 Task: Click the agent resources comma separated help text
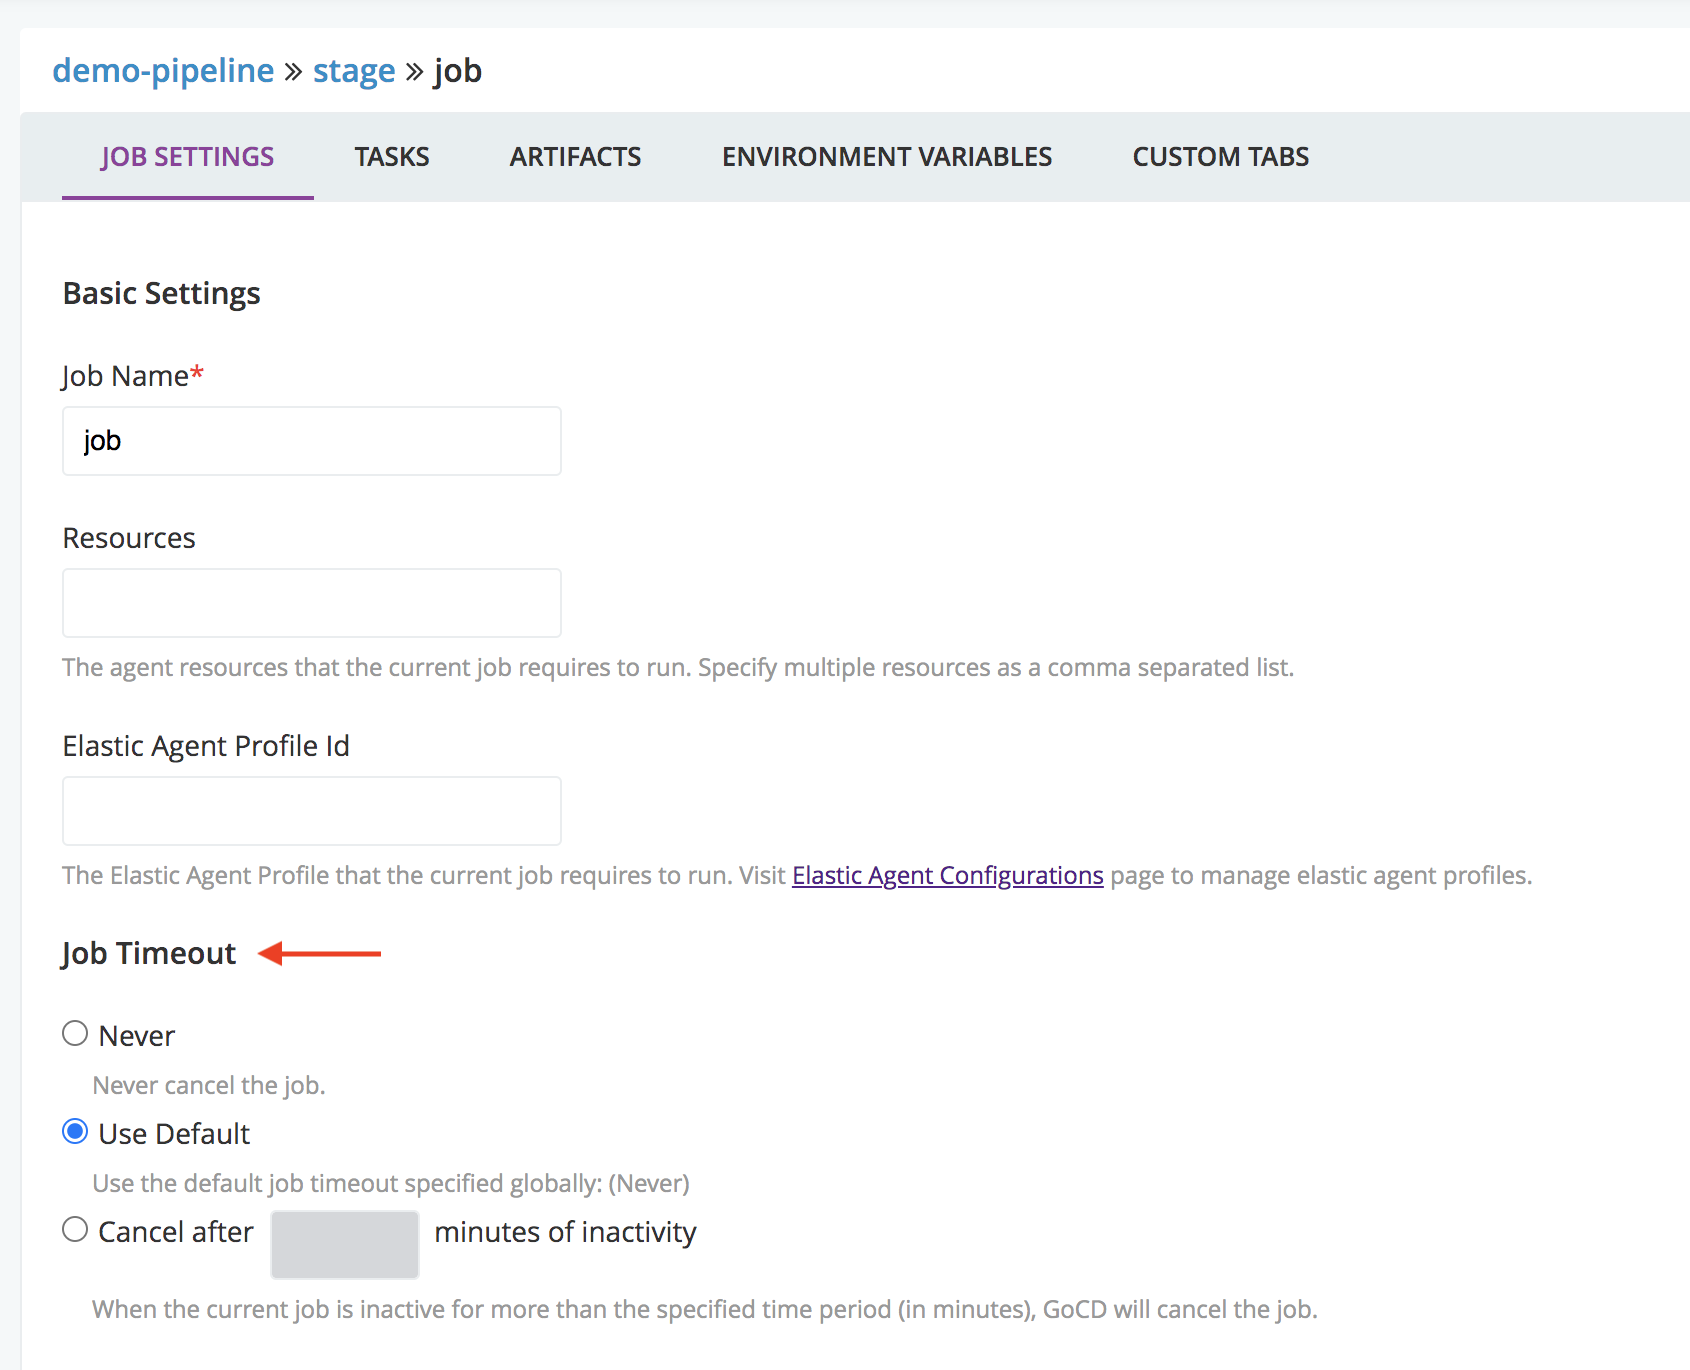click(x=678, y=667)
